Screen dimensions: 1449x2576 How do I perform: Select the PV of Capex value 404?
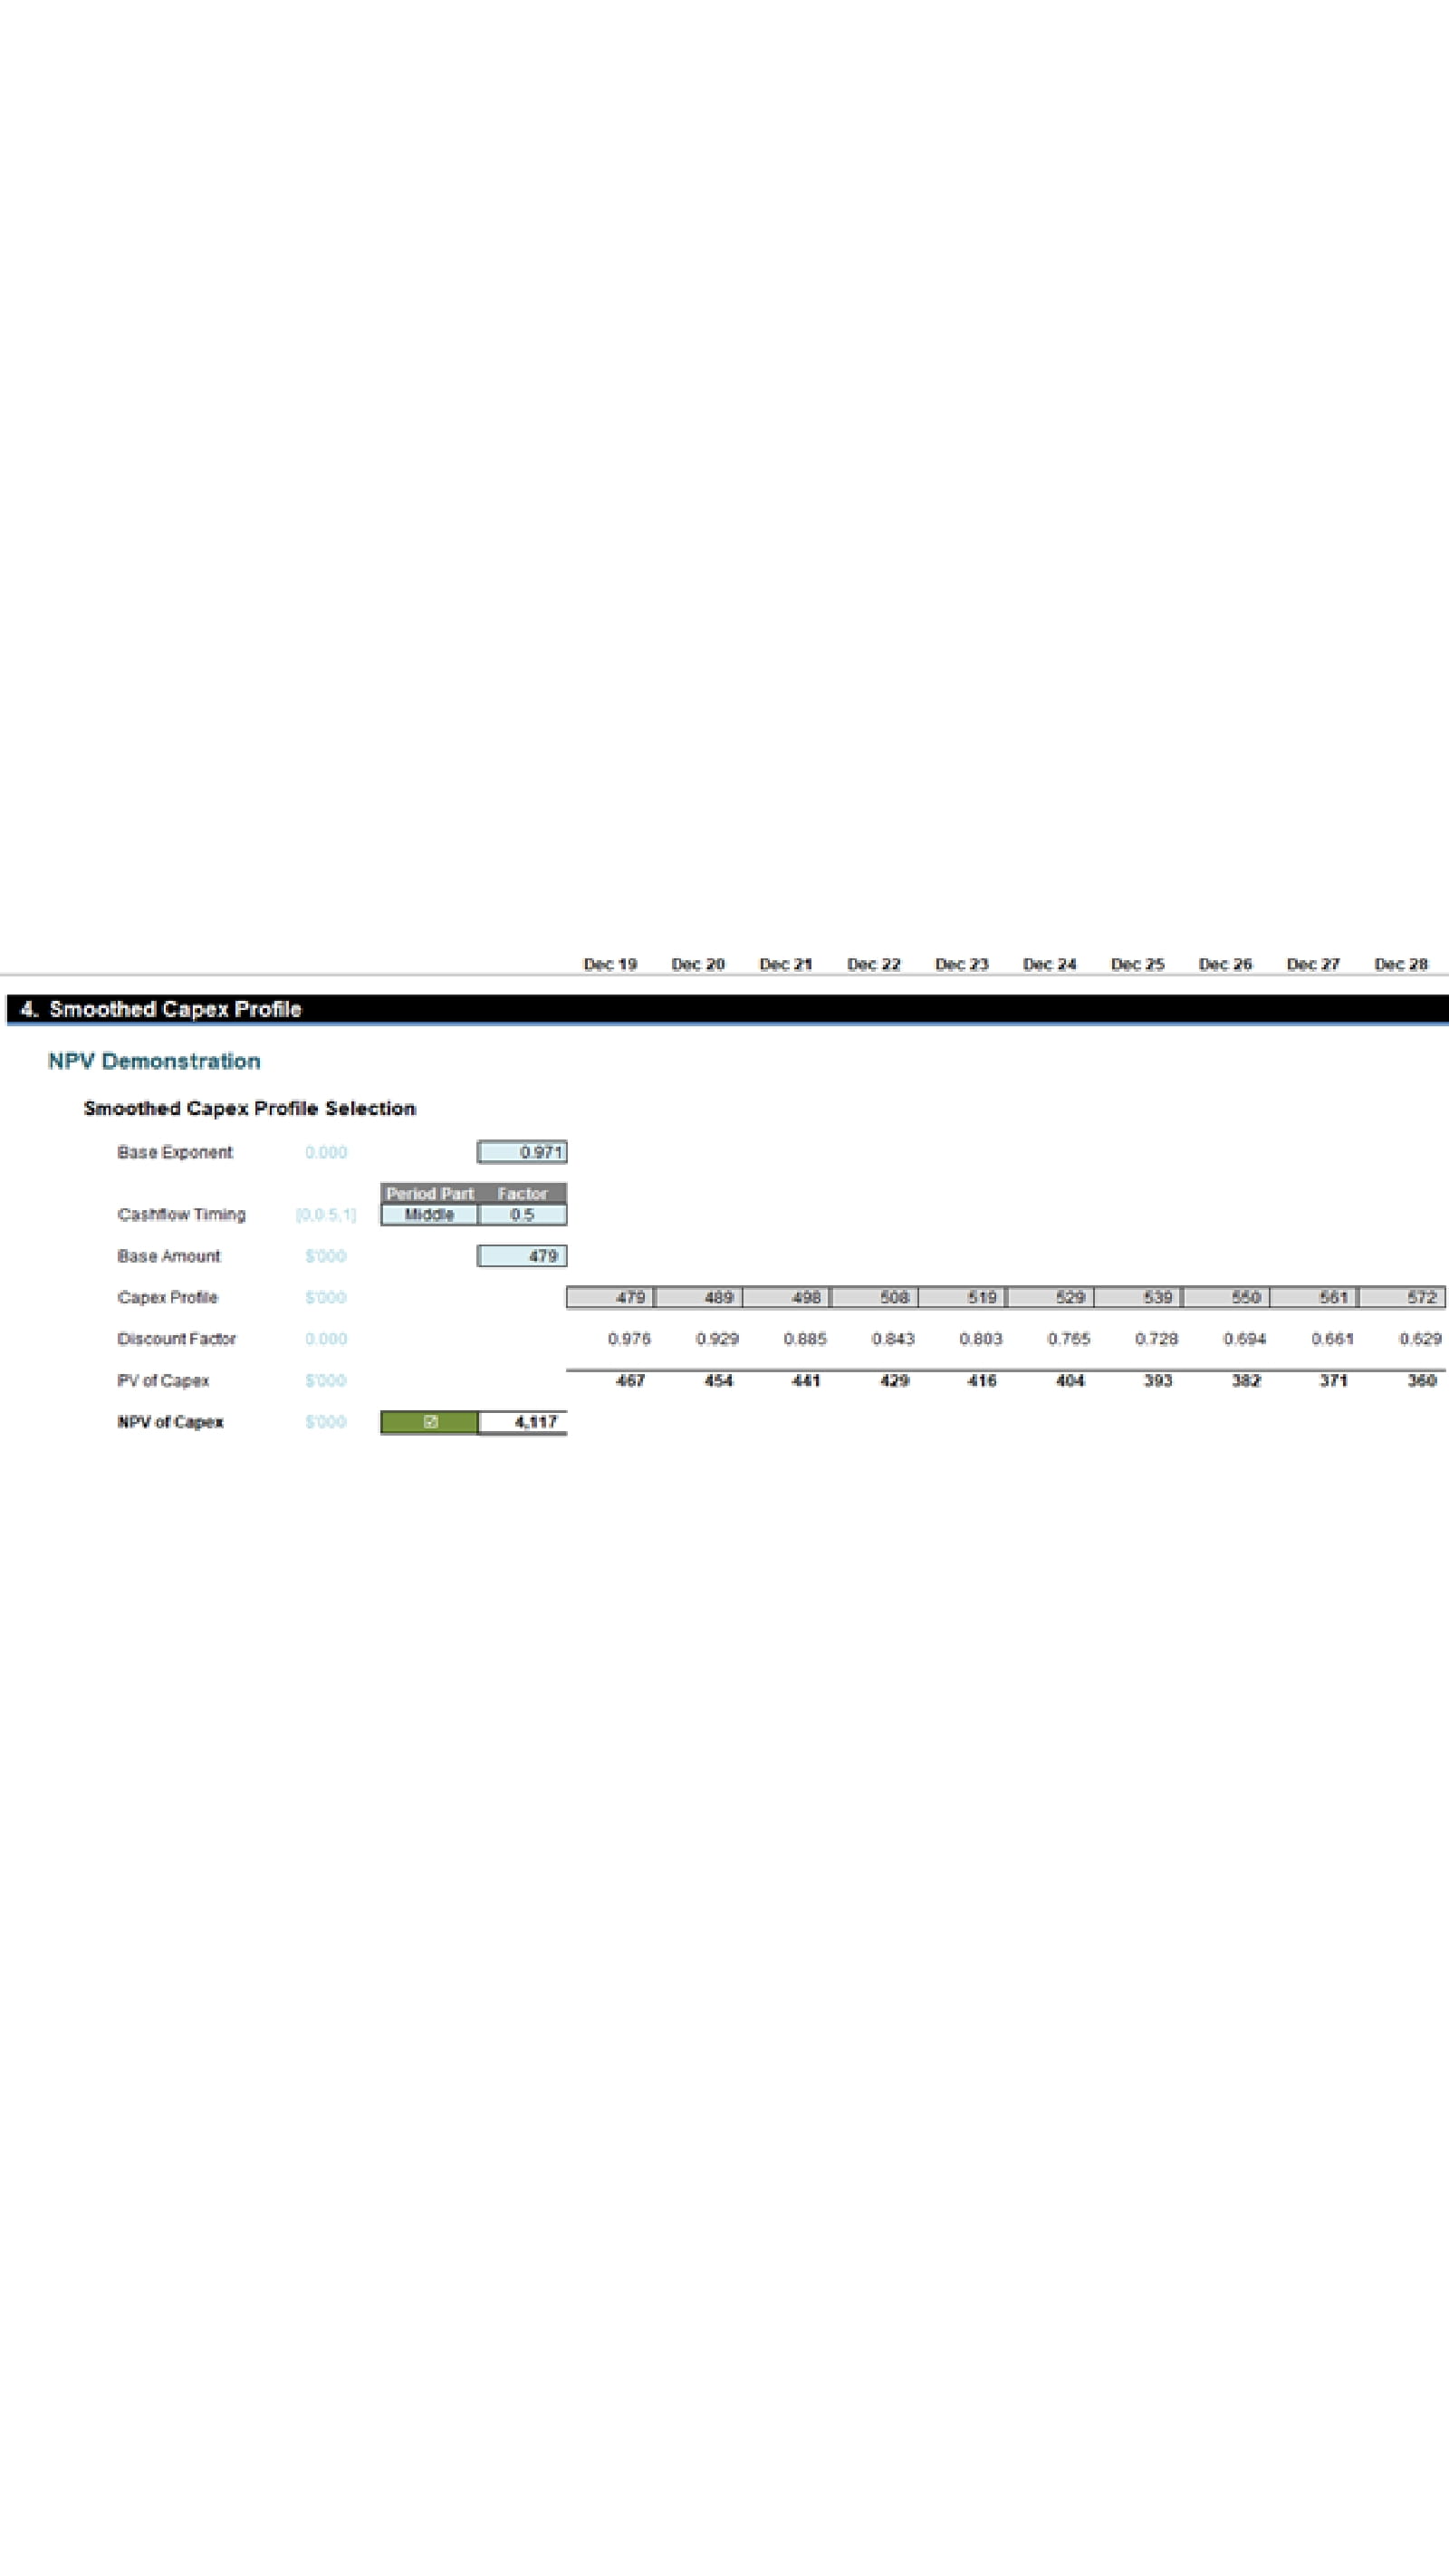coord(1070,1381)
